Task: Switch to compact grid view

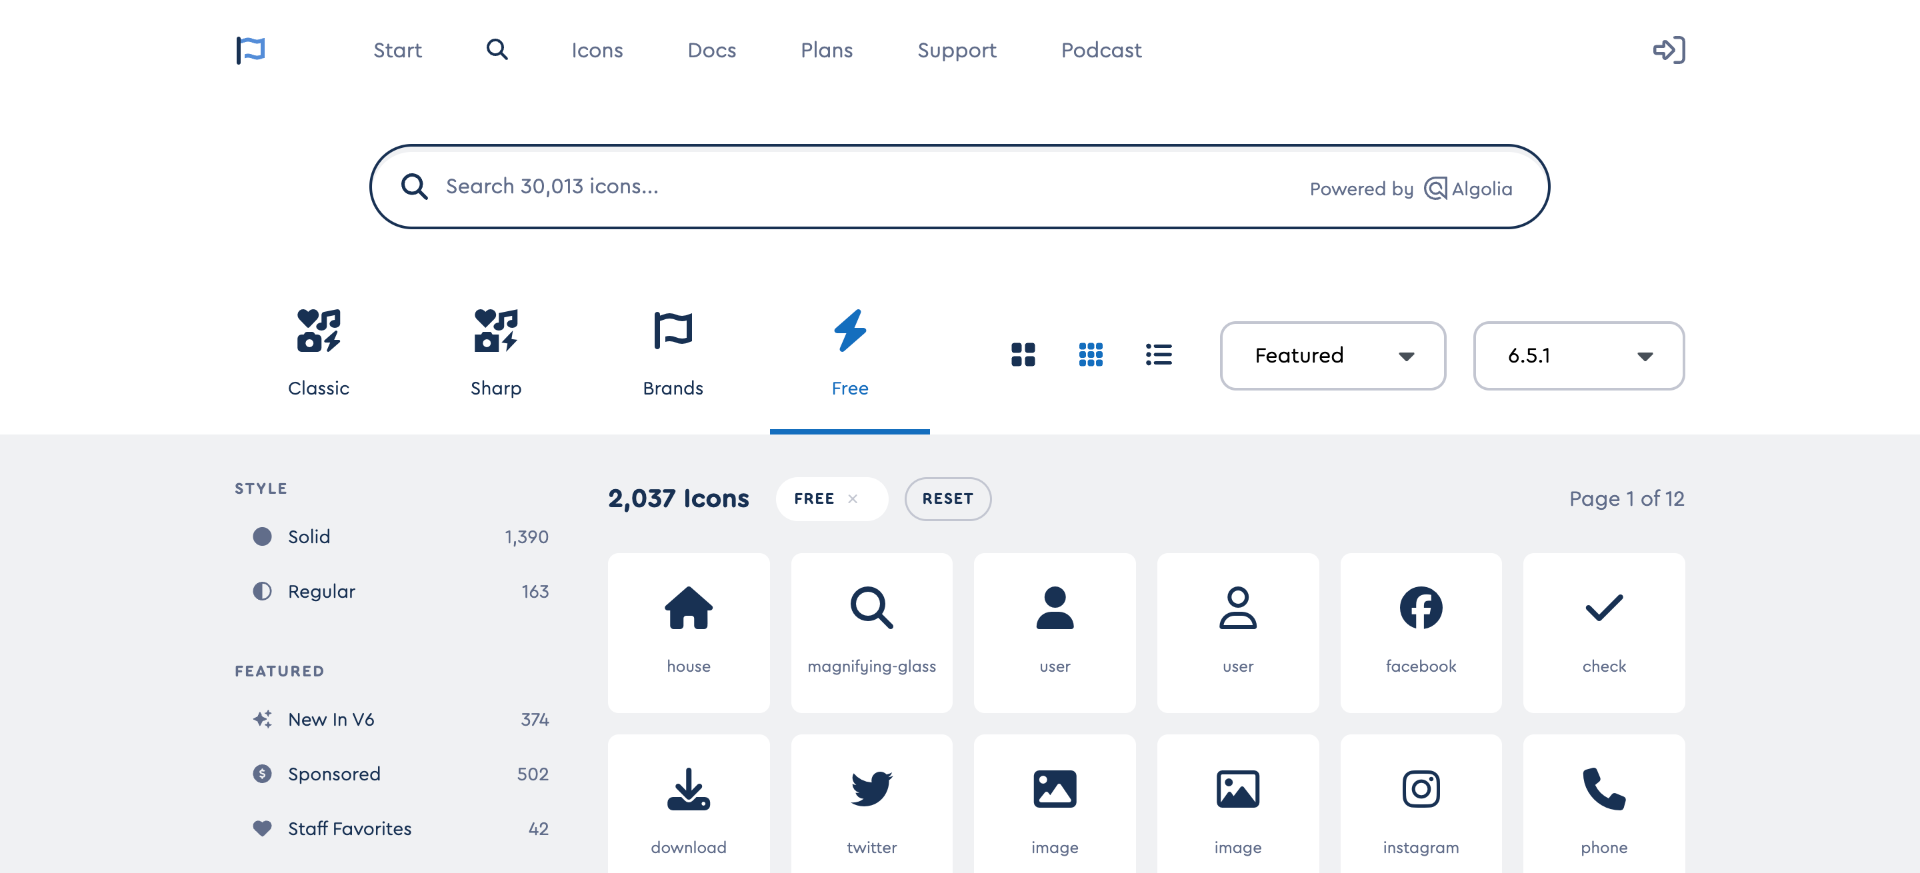Action: (1091, 355)
